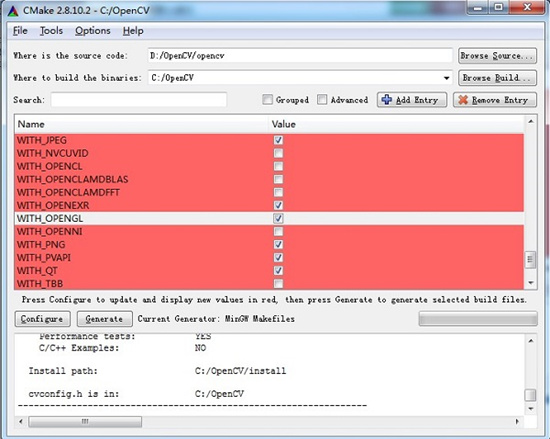
Task: Open Browse Source dialog
Action: coord(497,56)
